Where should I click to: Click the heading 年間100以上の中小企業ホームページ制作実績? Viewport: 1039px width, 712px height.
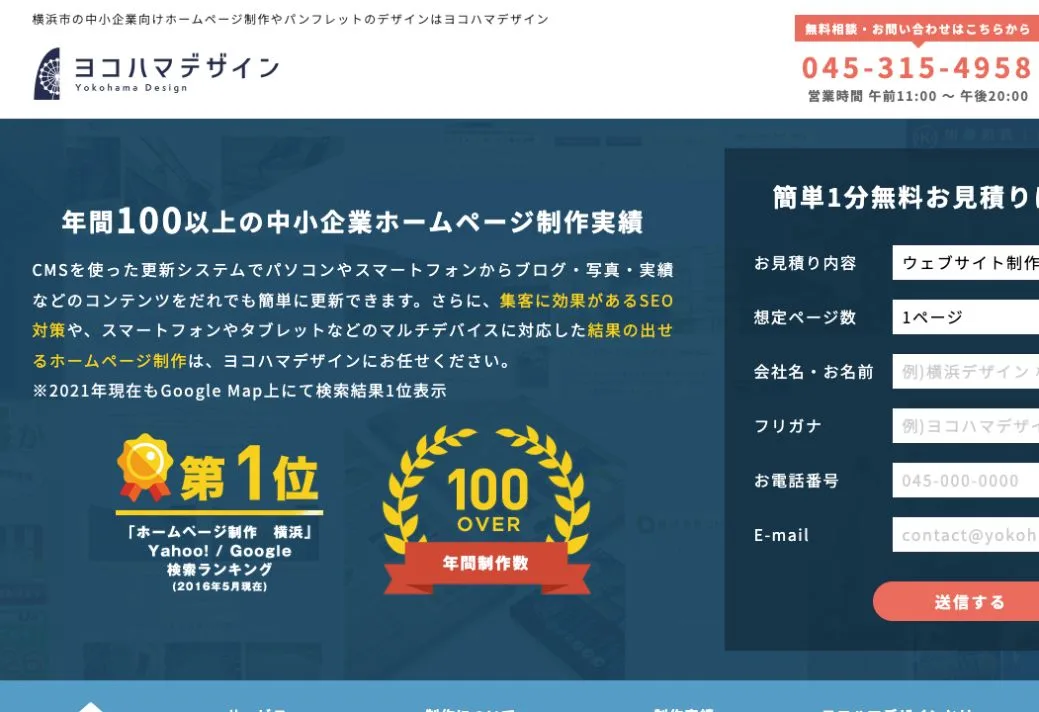352,221
